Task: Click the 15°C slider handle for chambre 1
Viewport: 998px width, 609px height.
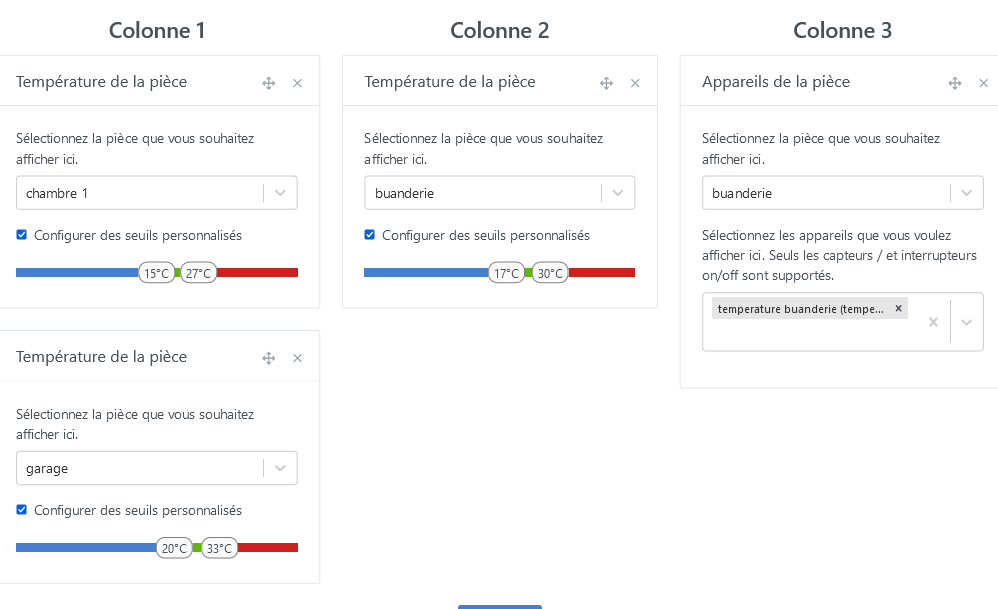Action: click(x=157, y=273)
